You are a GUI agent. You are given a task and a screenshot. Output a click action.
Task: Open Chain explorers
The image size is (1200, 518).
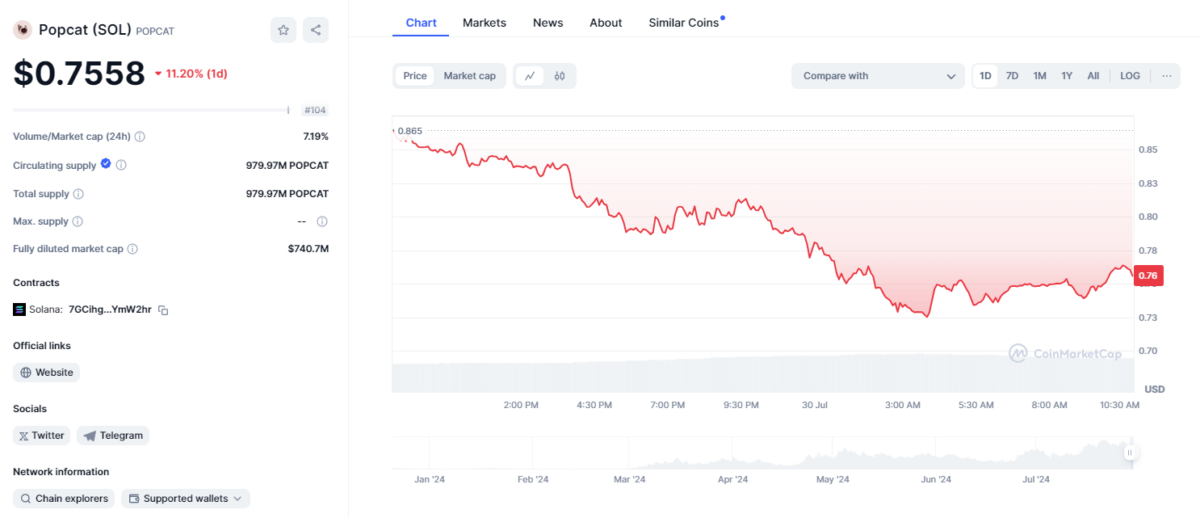click(64, 498)
